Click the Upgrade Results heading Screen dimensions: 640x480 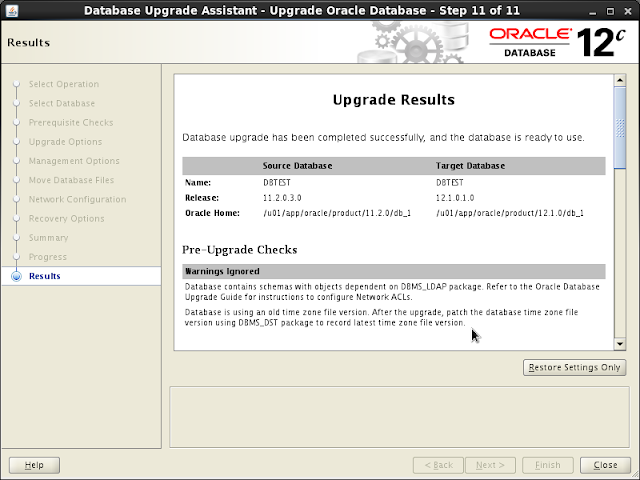point(393,100)
